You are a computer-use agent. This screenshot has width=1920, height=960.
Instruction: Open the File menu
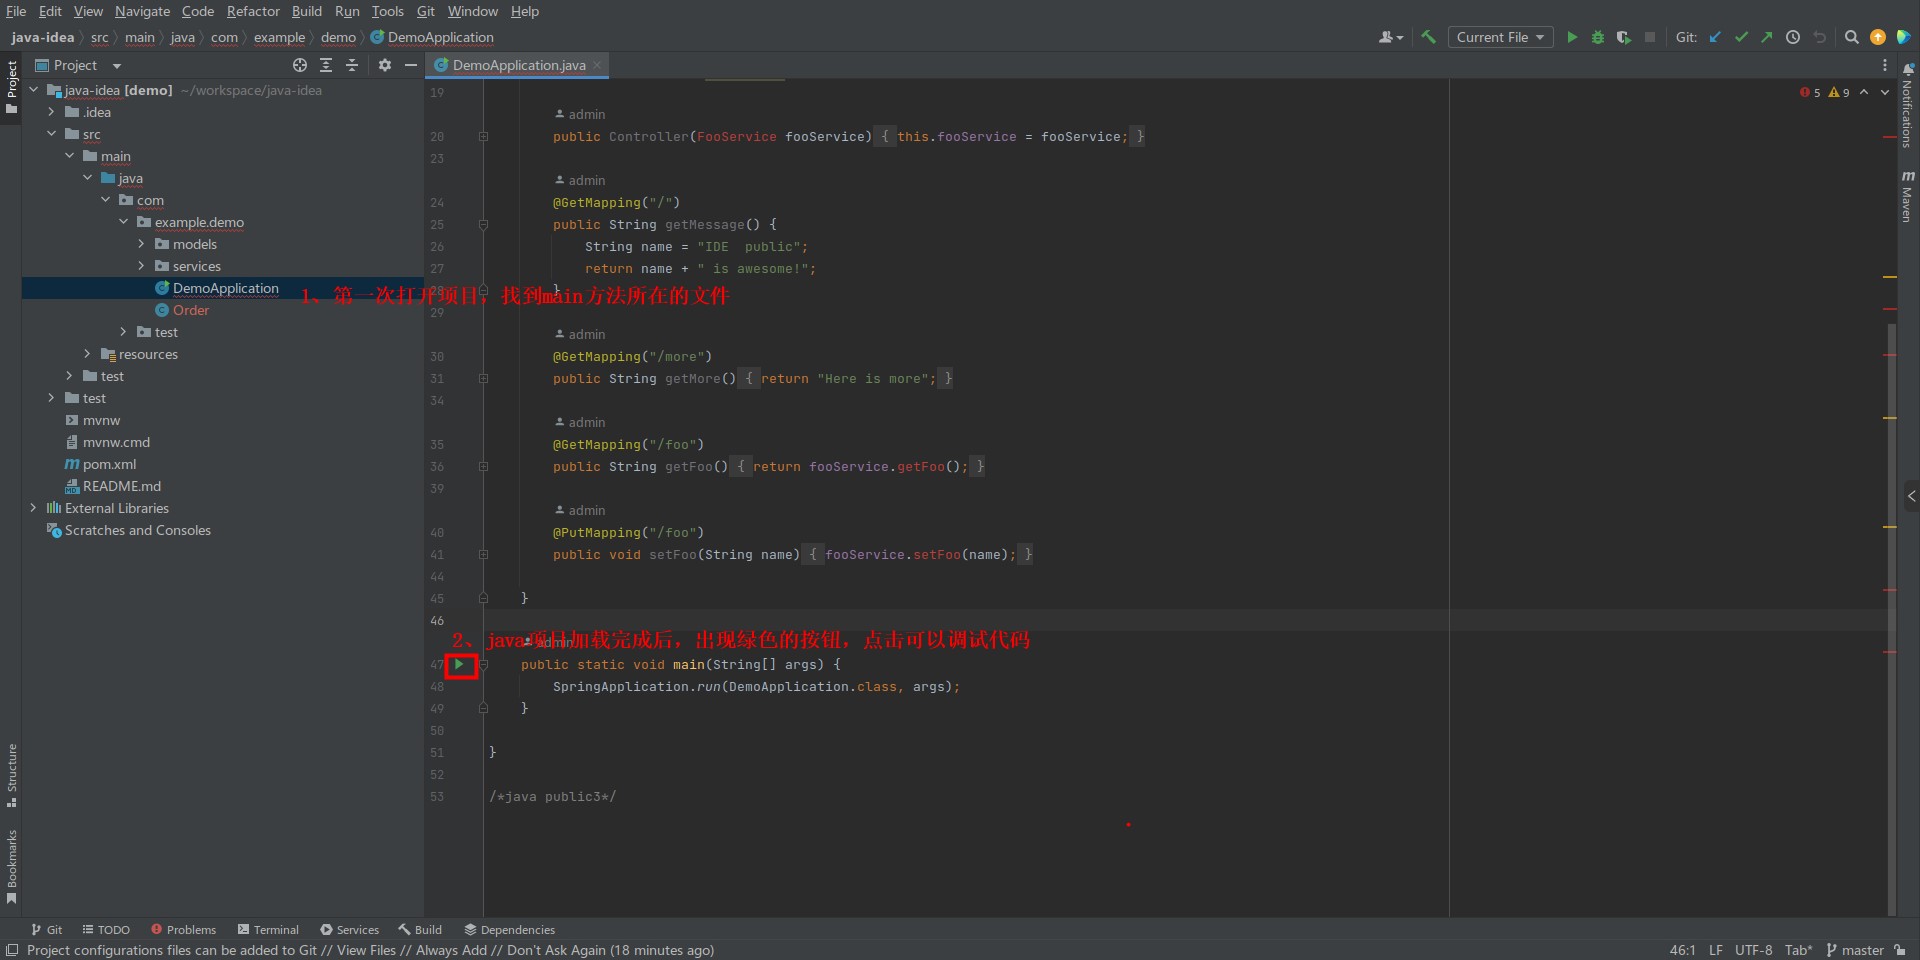(x=16, y=11)
